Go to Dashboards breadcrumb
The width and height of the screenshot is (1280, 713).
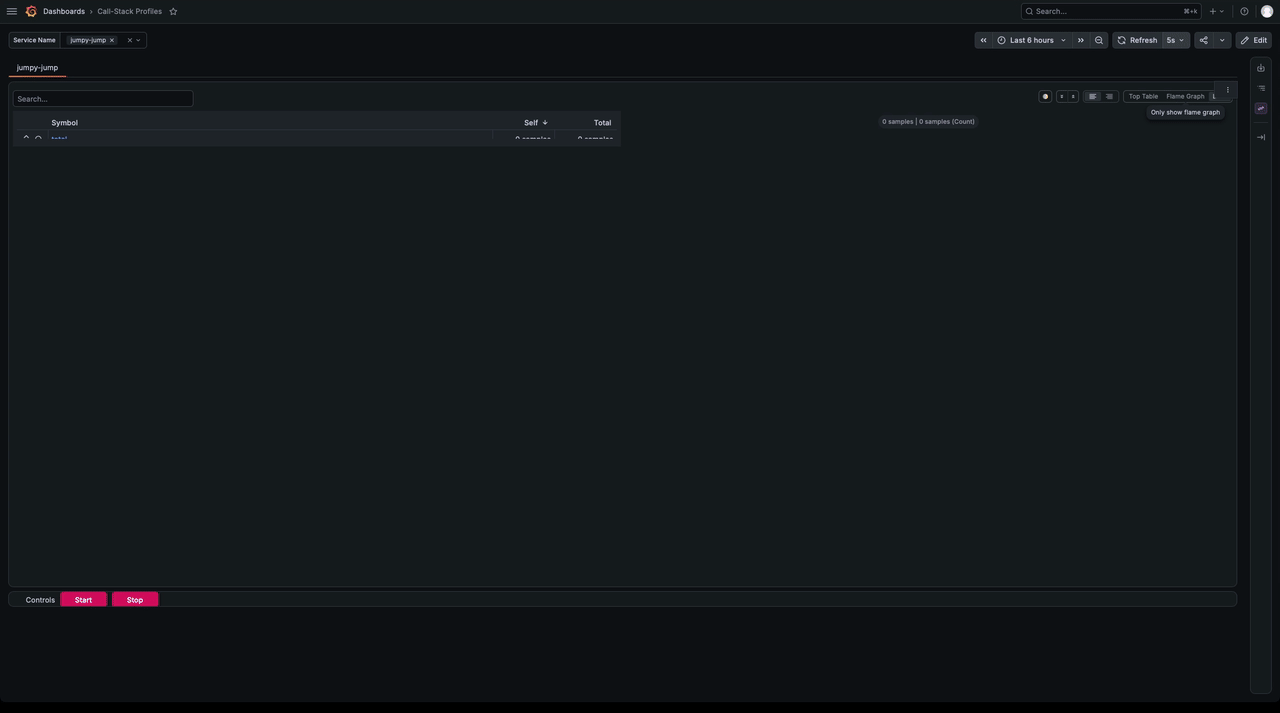click(64, 11)
